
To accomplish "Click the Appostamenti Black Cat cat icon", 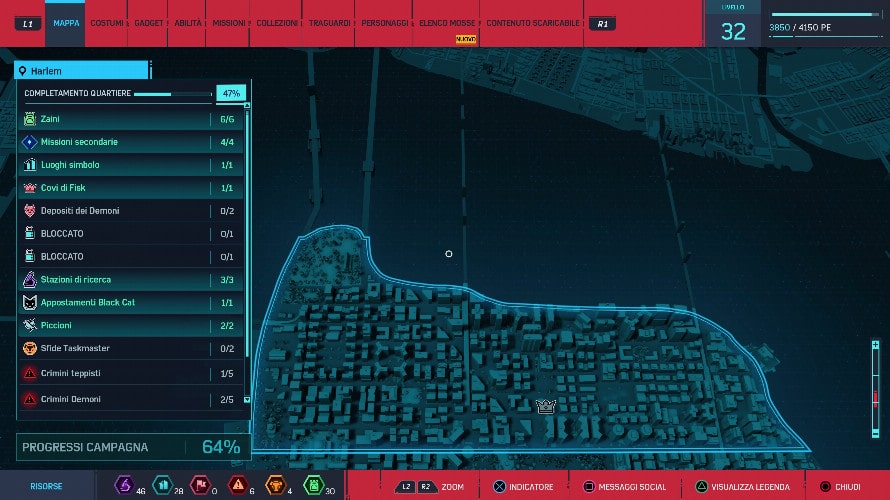I will click(x=30, y=302).
